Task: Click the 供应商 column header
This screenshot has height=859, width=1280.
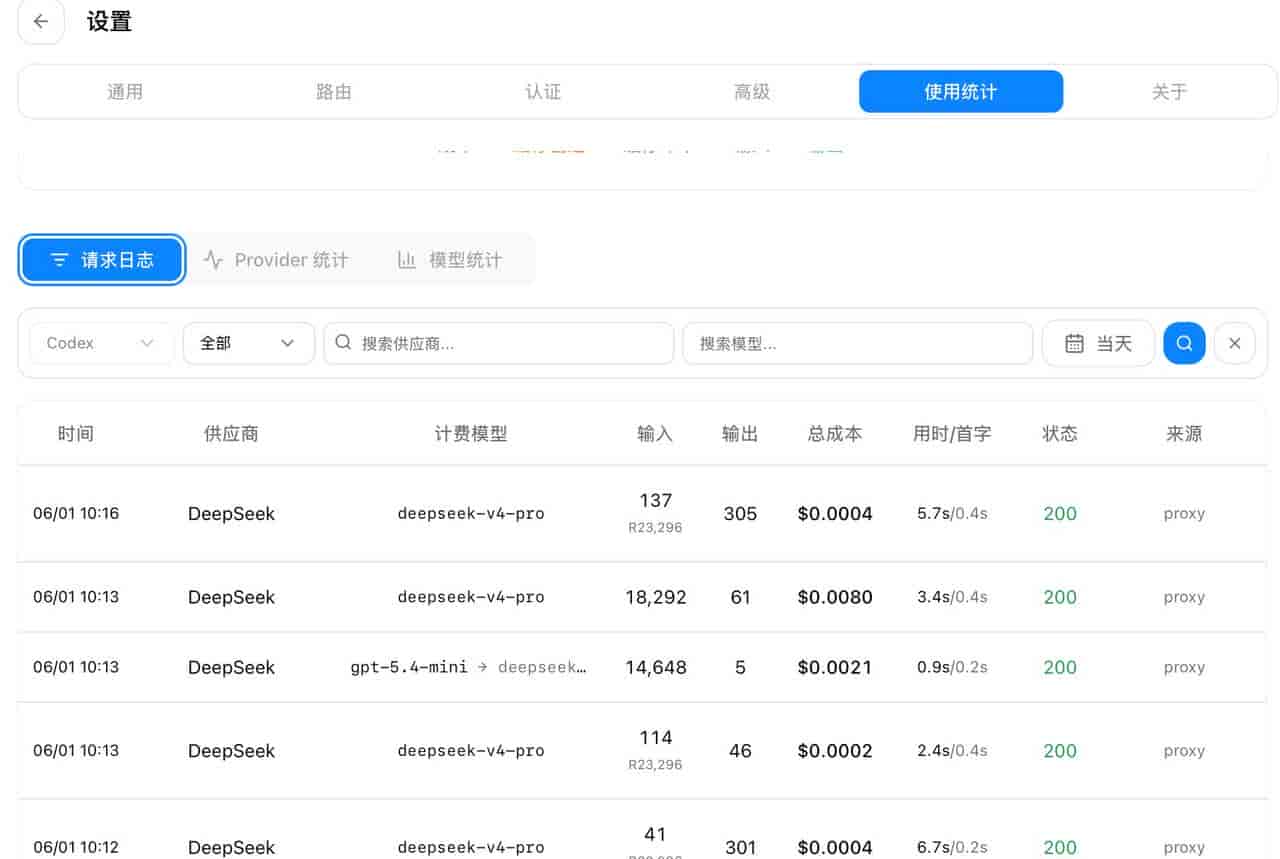Action: click(231, 434)
